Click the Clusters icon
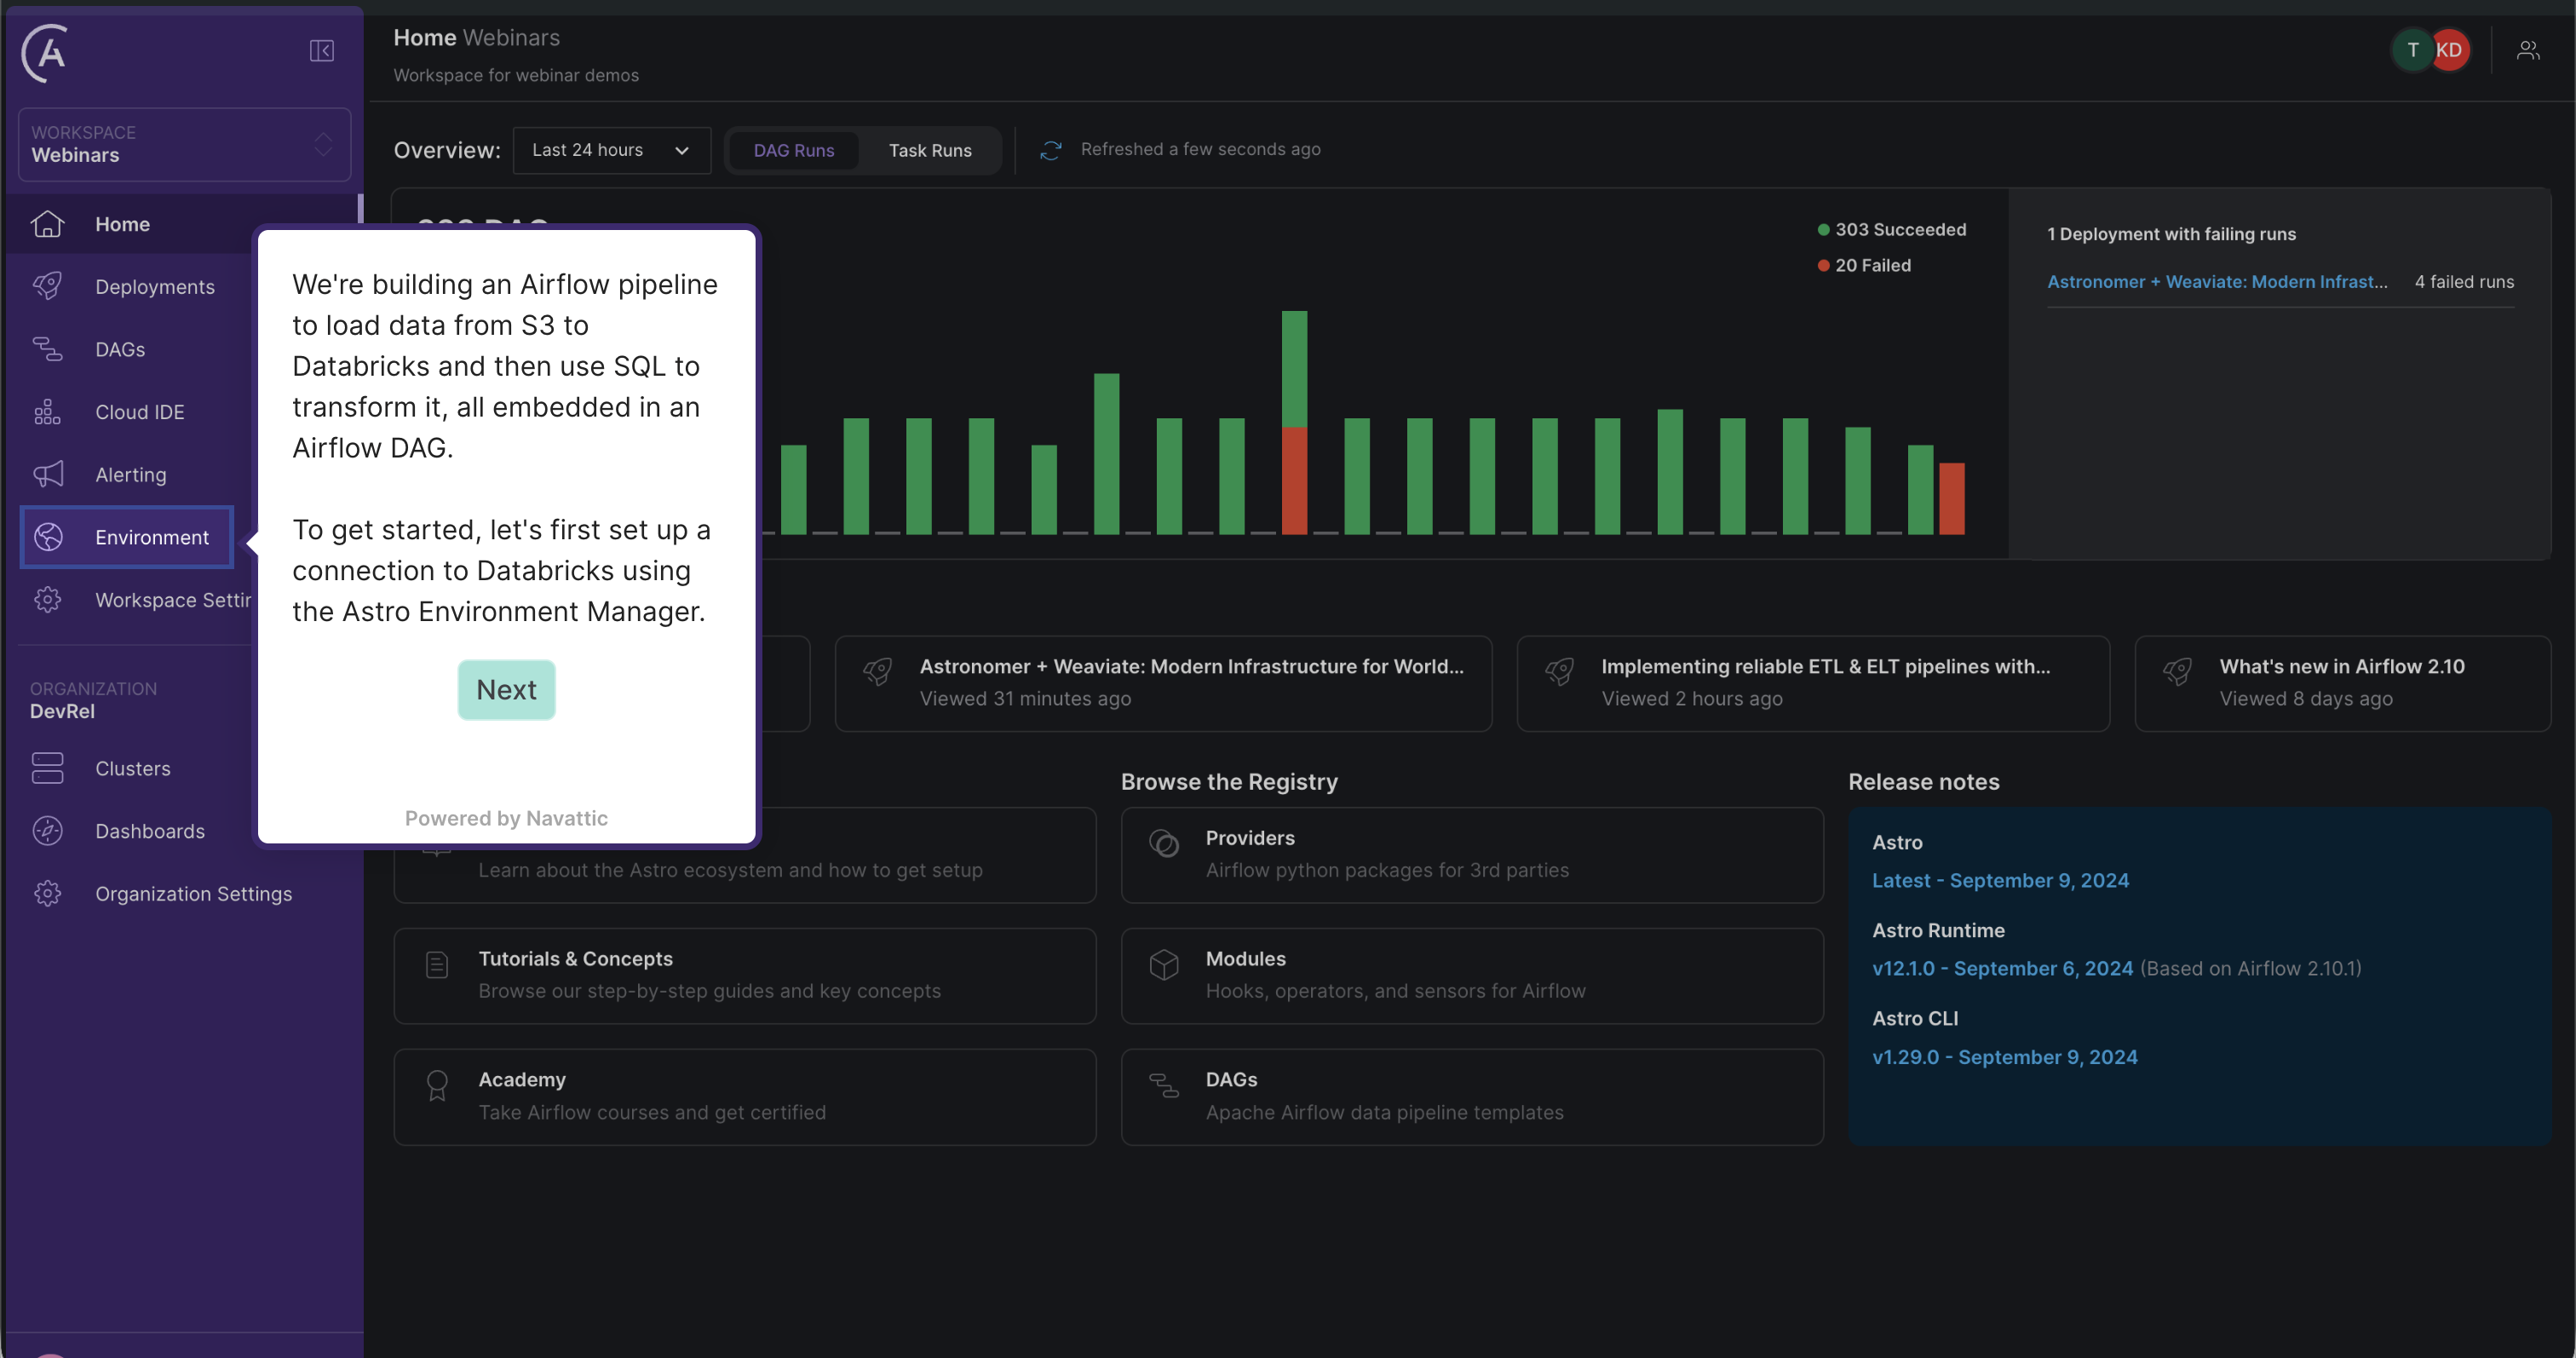This screenshot has width=2576, height=1358. tap(47, 768)
